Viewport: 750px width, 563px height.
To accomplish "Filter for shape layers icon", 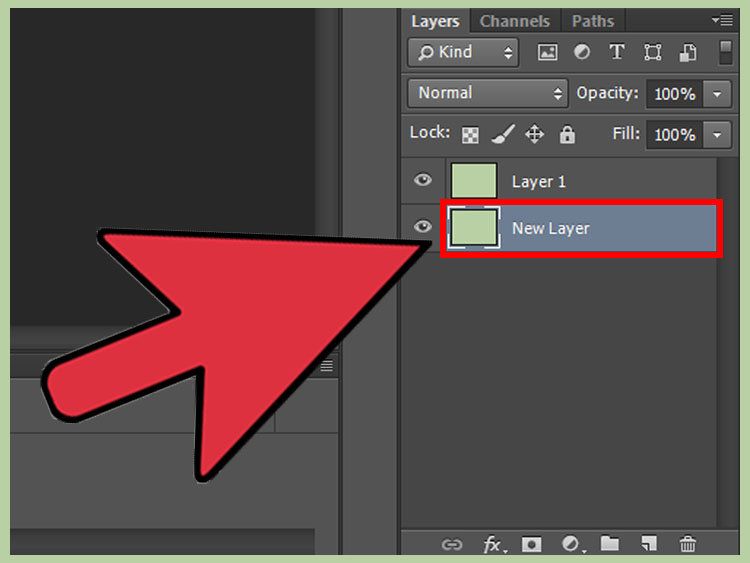I will pyautogui.click(x=652, y=52).
